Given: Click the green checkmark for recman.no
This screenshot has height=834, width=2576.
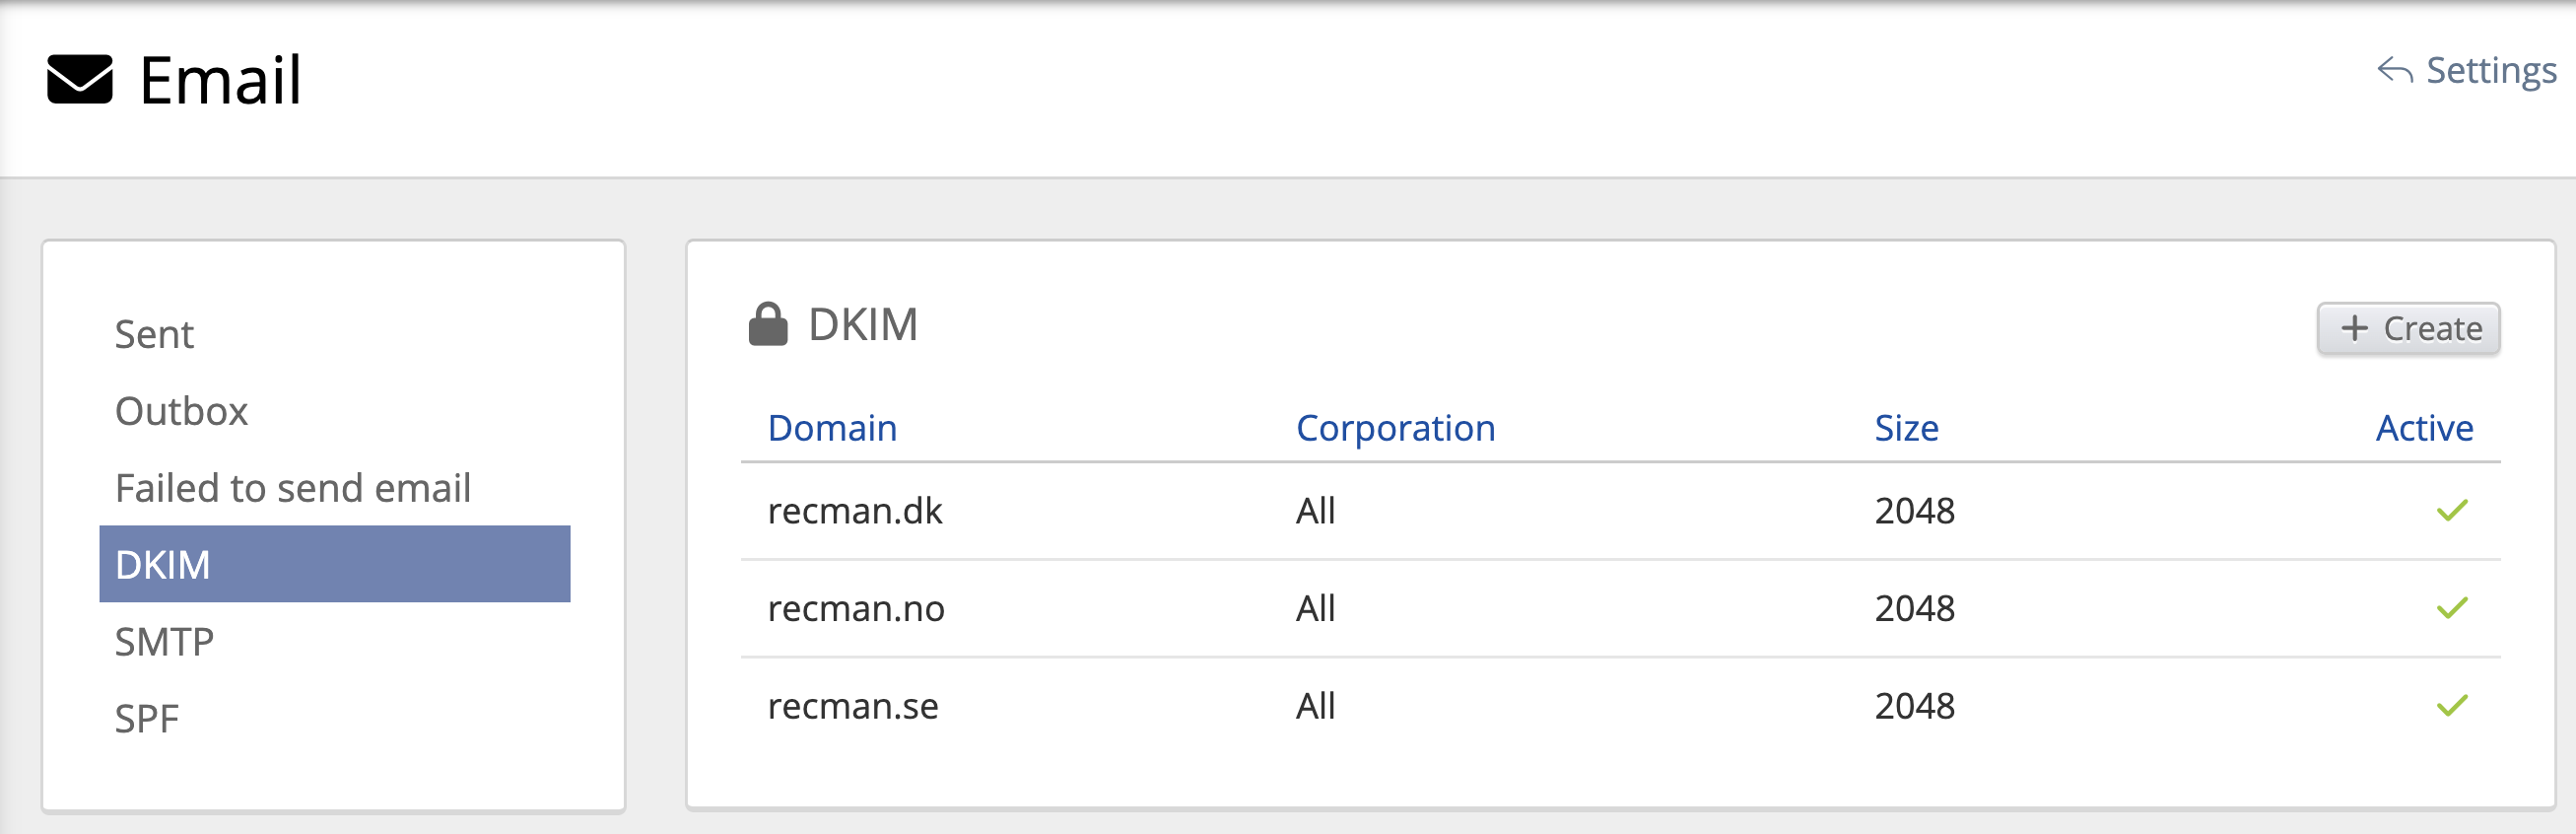Looking at the screenshot, I should (2452, 608).
